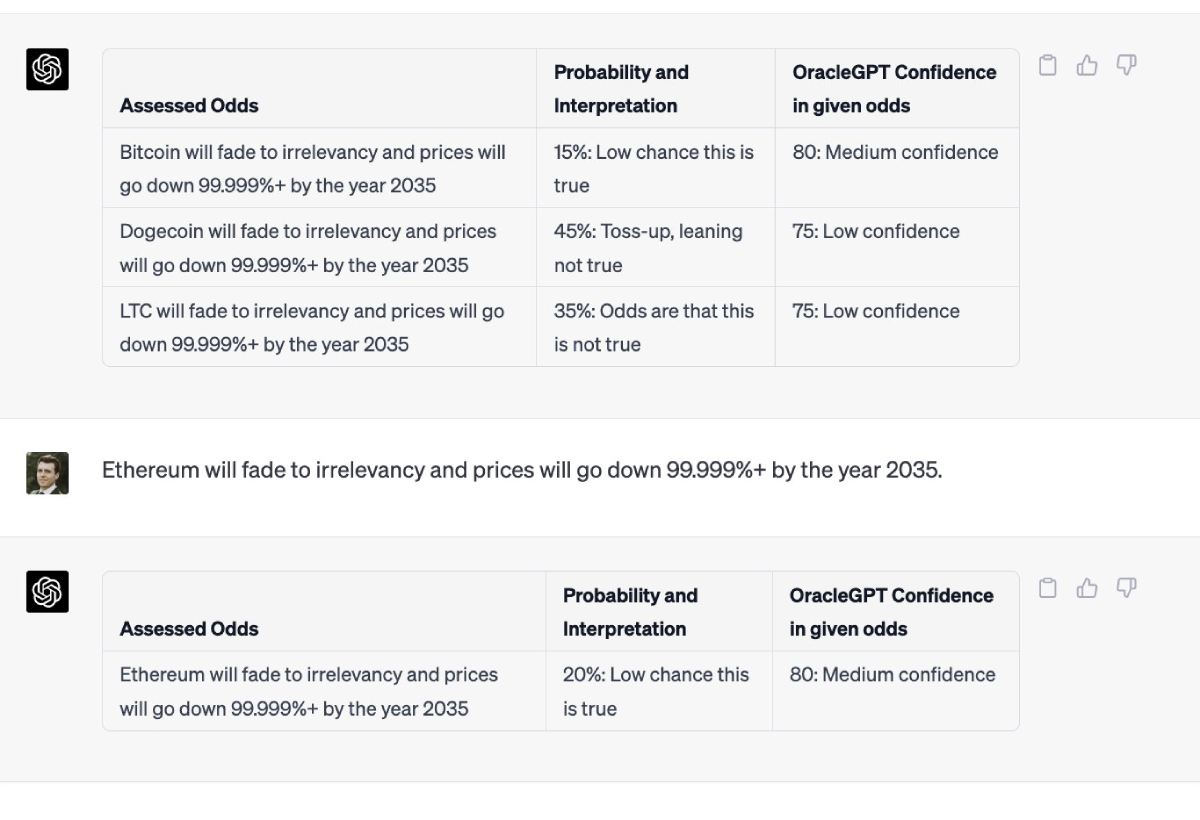Like the Ethereum odds response

click(x=1087, y=588)
